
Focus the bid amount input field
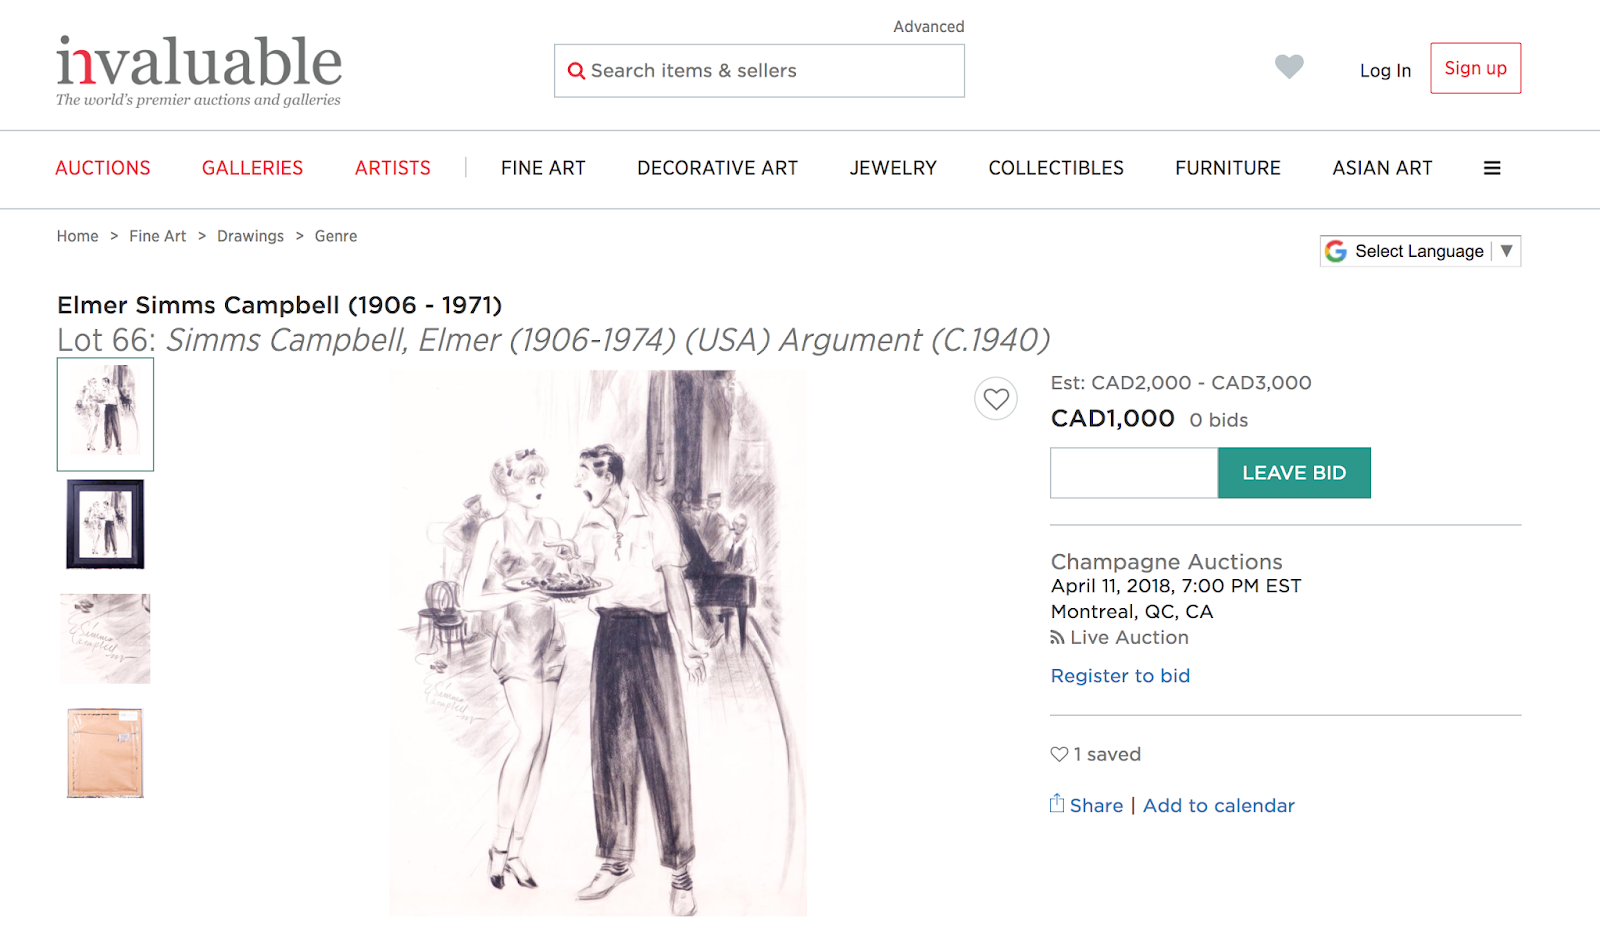pyautogui.click(x=1134, y=473)
